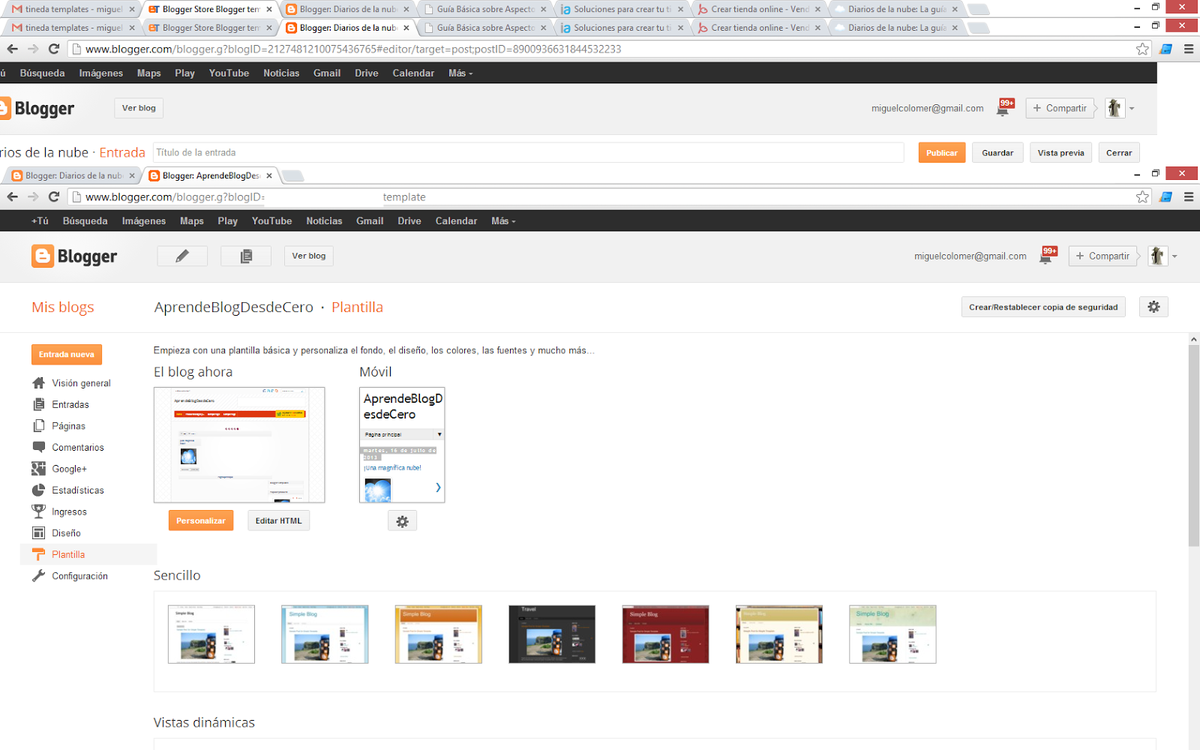This screenshot has width=1200, height=750.
Task: Open the profile avatar account dropdown
Action: pyautogui.click(x=1161, y=256)
